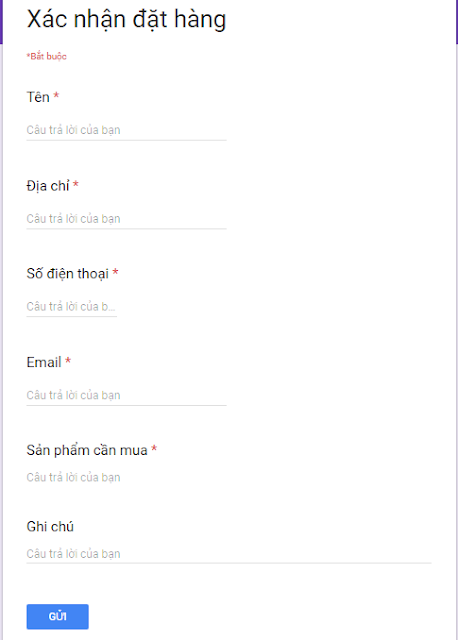This screenshot has width=458, height=640.
Task: Click the Email question label
Action: click(x=44, y=362)
